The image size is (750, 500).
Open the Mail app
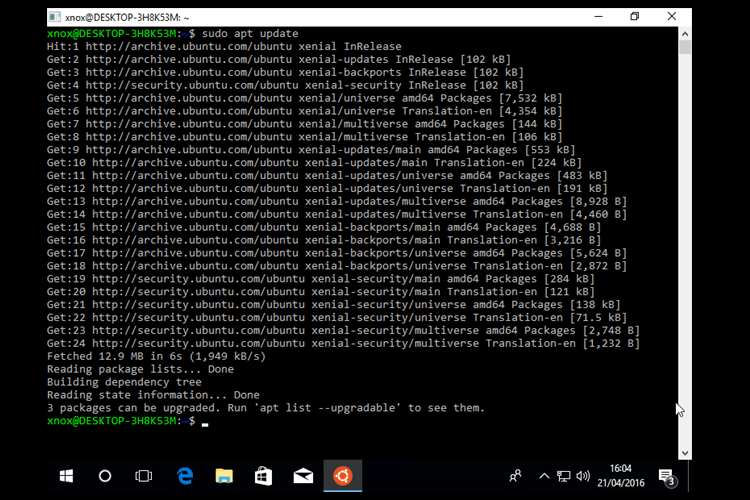303,476
